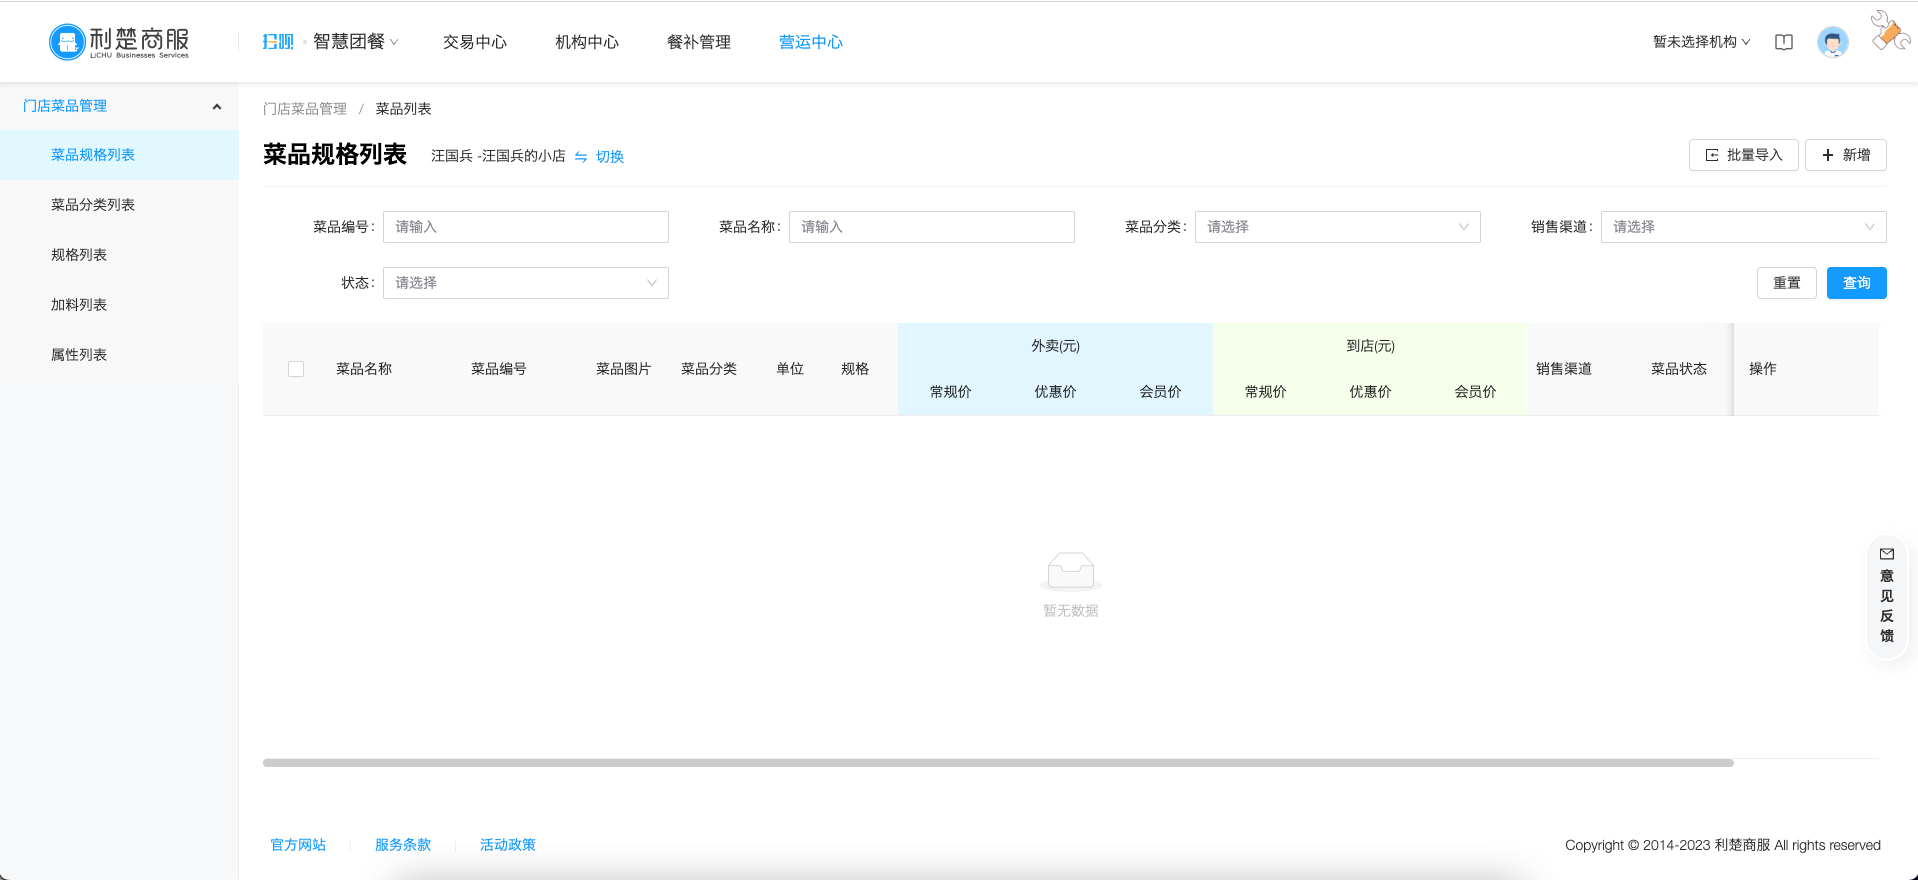Click the 意见反馈 envelope icon

click(x=1887, y=554)
